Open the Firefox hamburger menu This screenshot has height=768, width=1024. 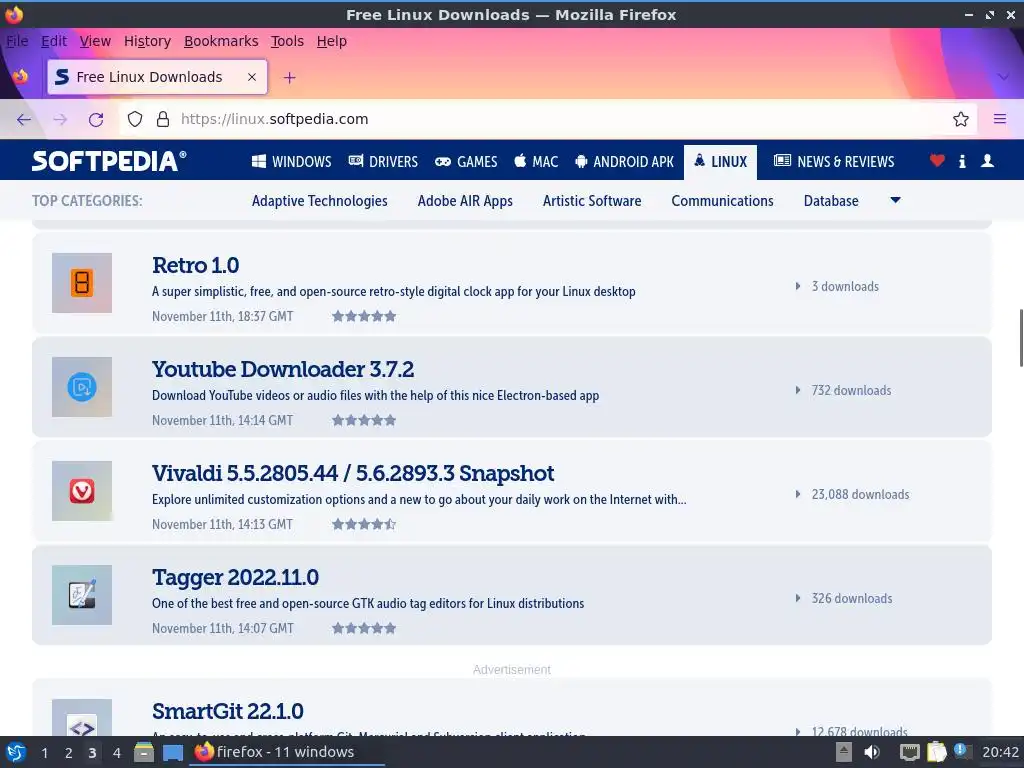pos(999,119)
